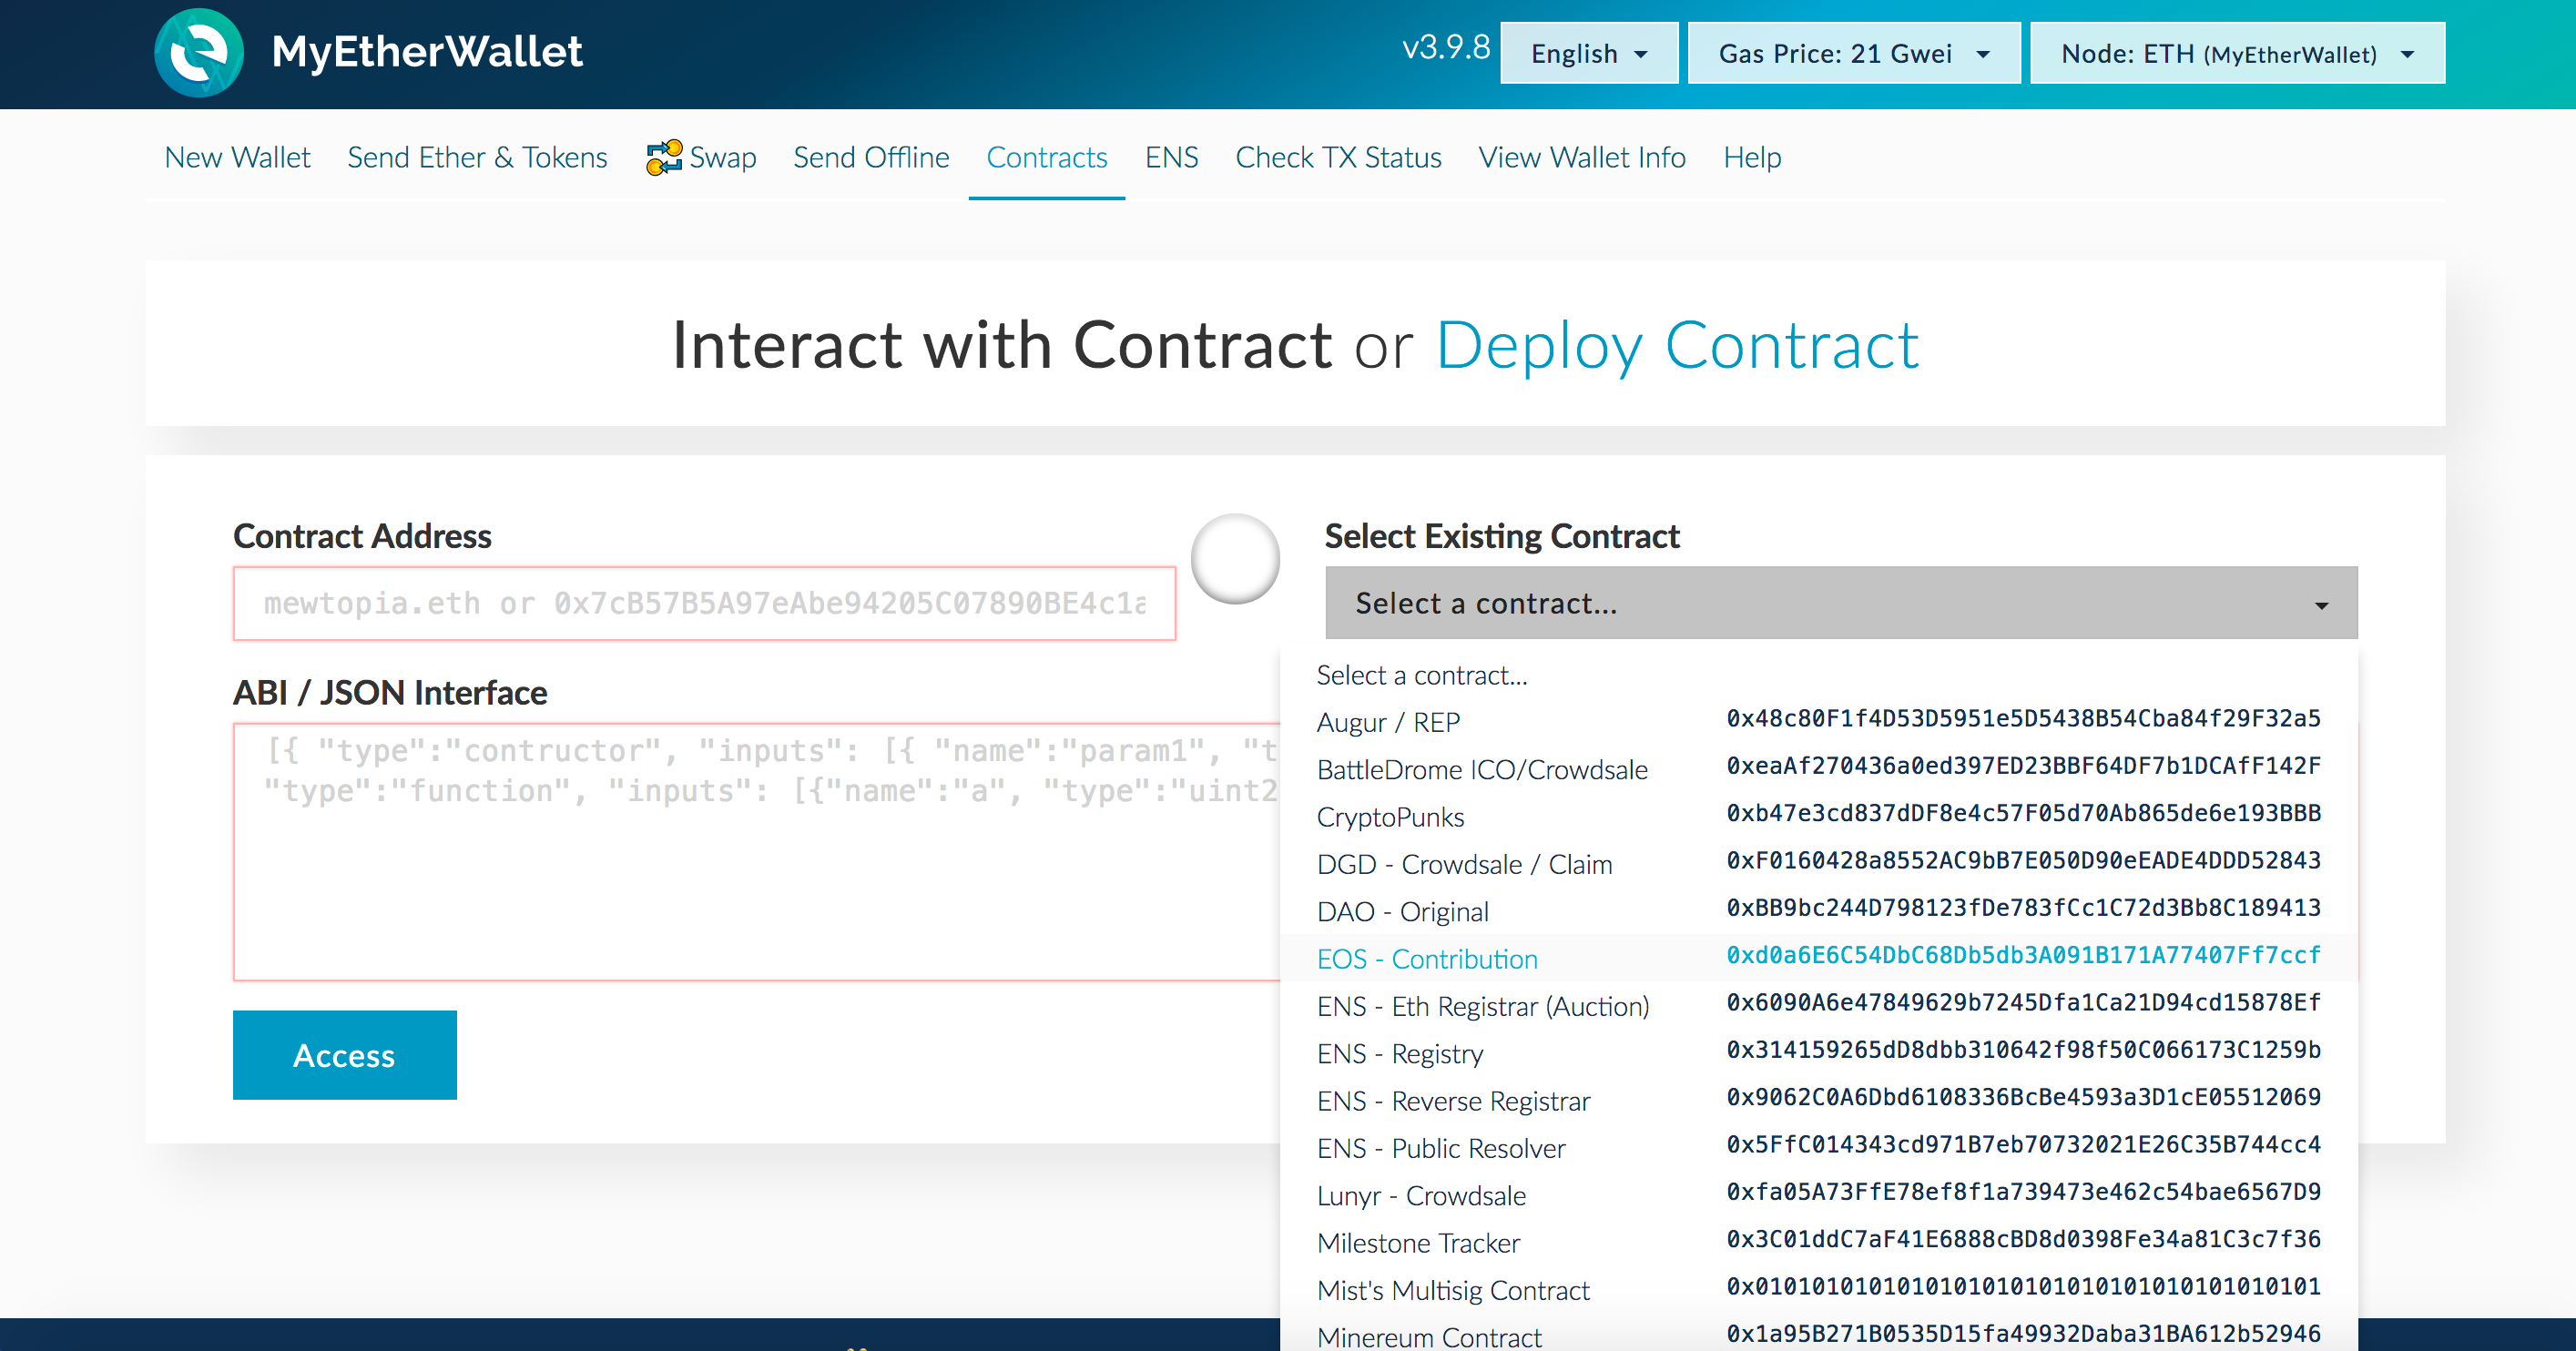The width and height of the screenshot is (2576, 1351).
Task: Click the MyEtherWallet title text
Action: pyautogui.click(x=427, y=52)
